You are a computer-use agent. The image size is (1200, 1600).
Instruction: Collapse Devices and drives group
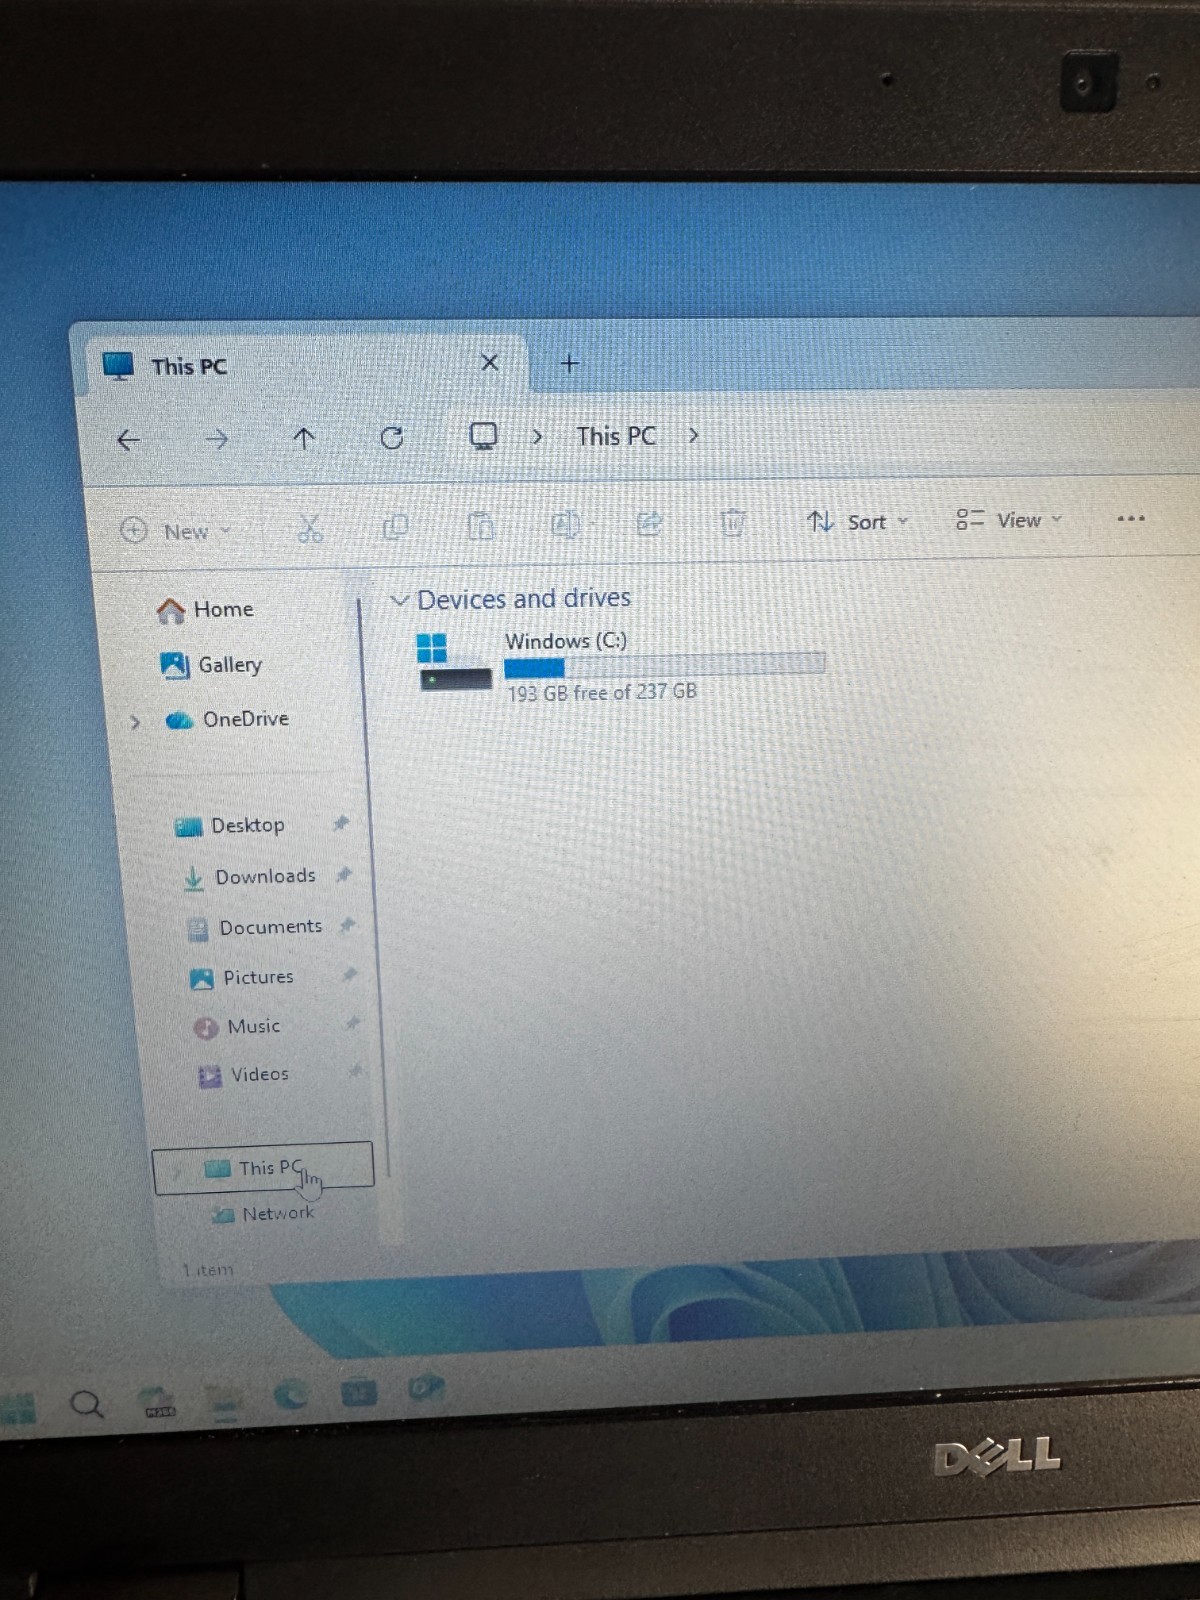[x=399, y=600]
